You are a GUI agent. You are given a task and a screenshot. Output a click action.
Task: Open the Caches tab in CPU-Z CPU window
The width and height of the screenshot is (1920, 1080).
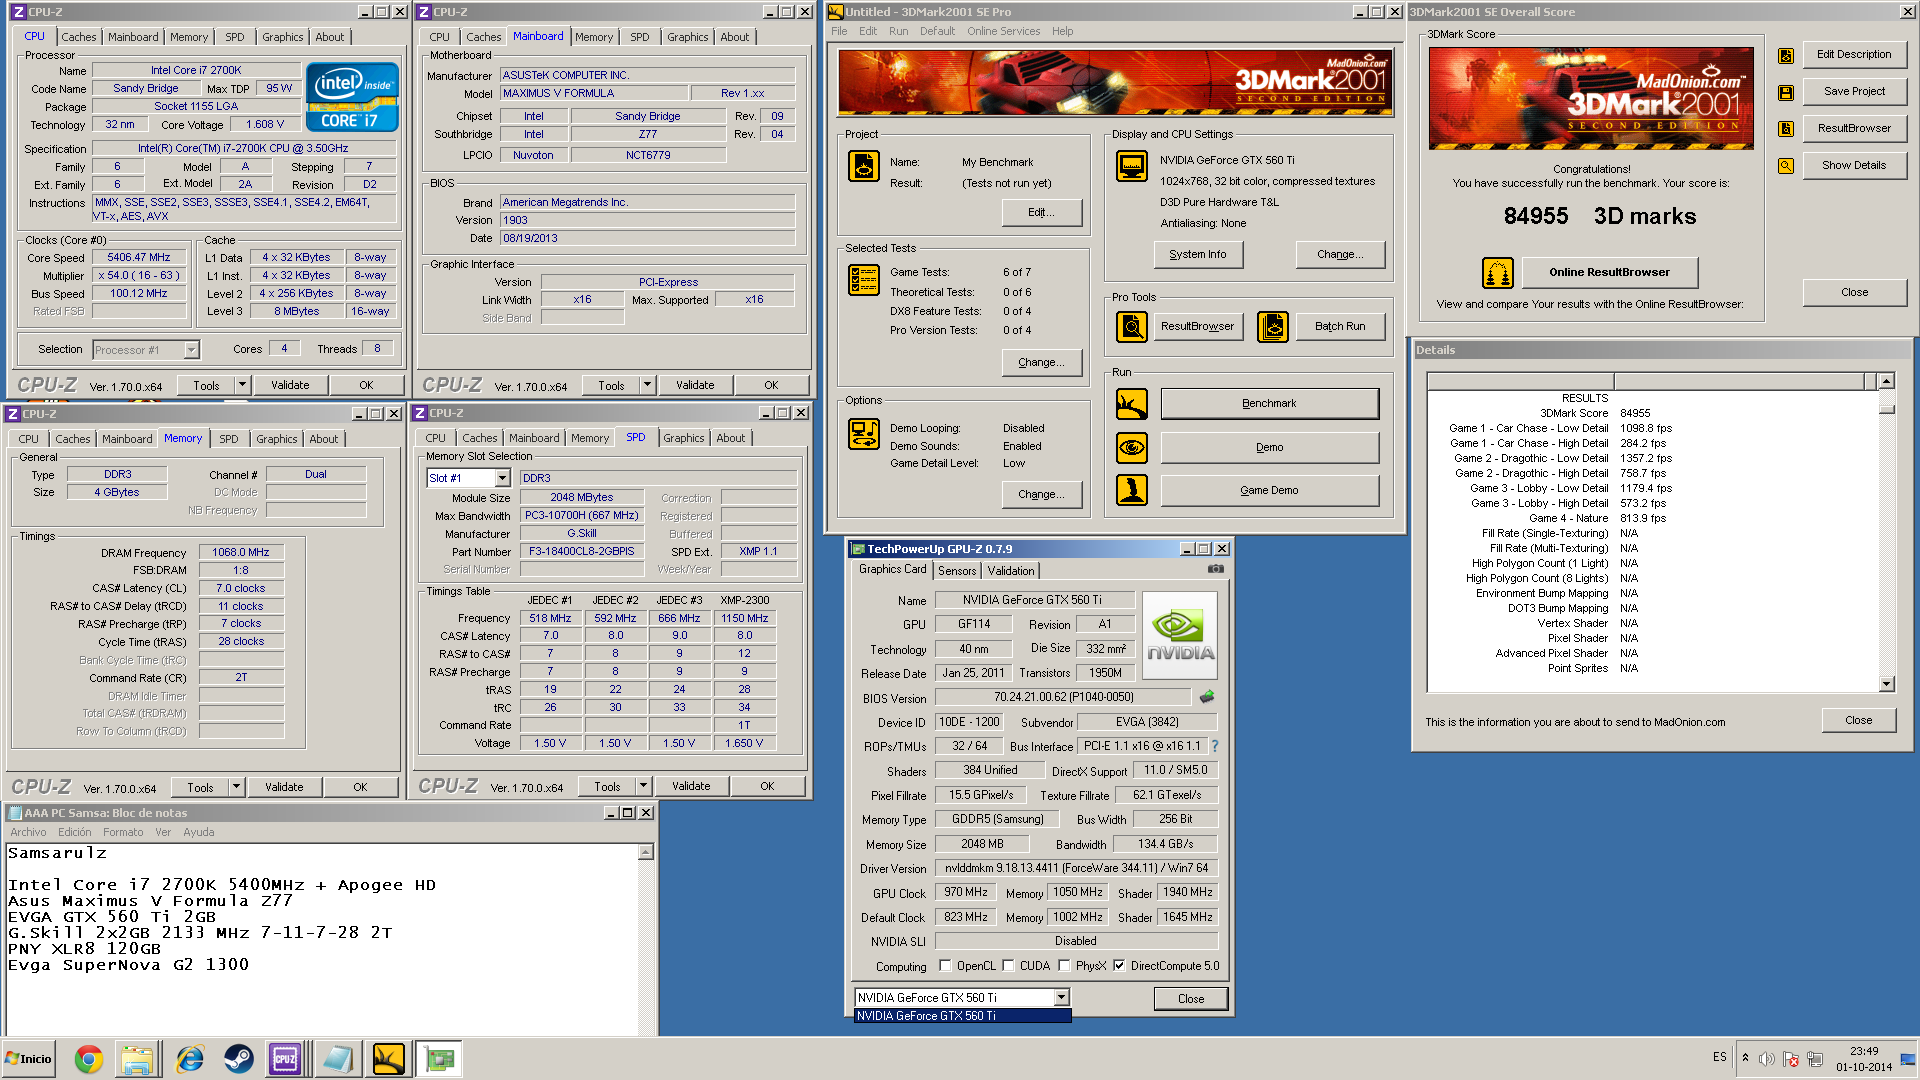coord(79,37)
